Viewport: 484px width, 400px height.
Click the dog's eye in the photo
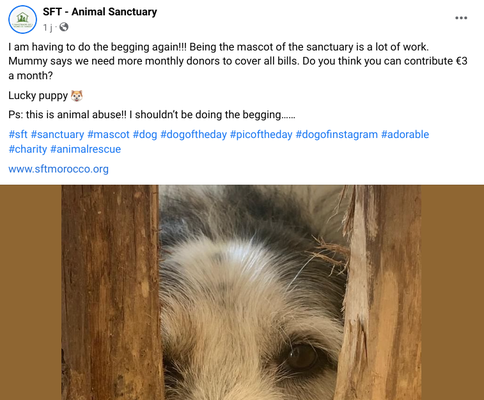click(x=302, y=356)
